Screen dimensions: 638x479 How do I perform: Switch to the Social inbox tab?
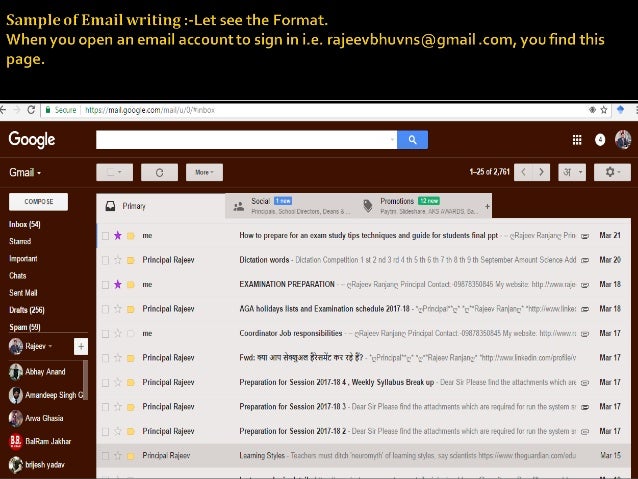point(291,206)
